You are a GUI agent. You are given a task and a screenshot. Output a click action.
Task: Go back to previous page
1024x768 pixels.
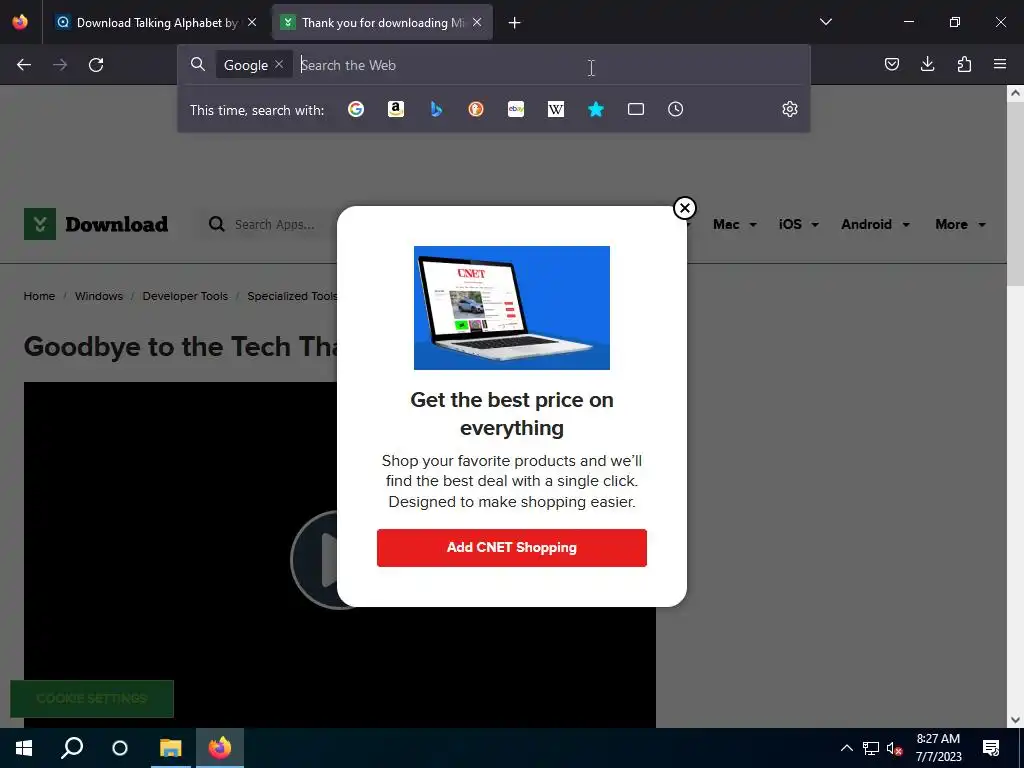tap(24, 65)
